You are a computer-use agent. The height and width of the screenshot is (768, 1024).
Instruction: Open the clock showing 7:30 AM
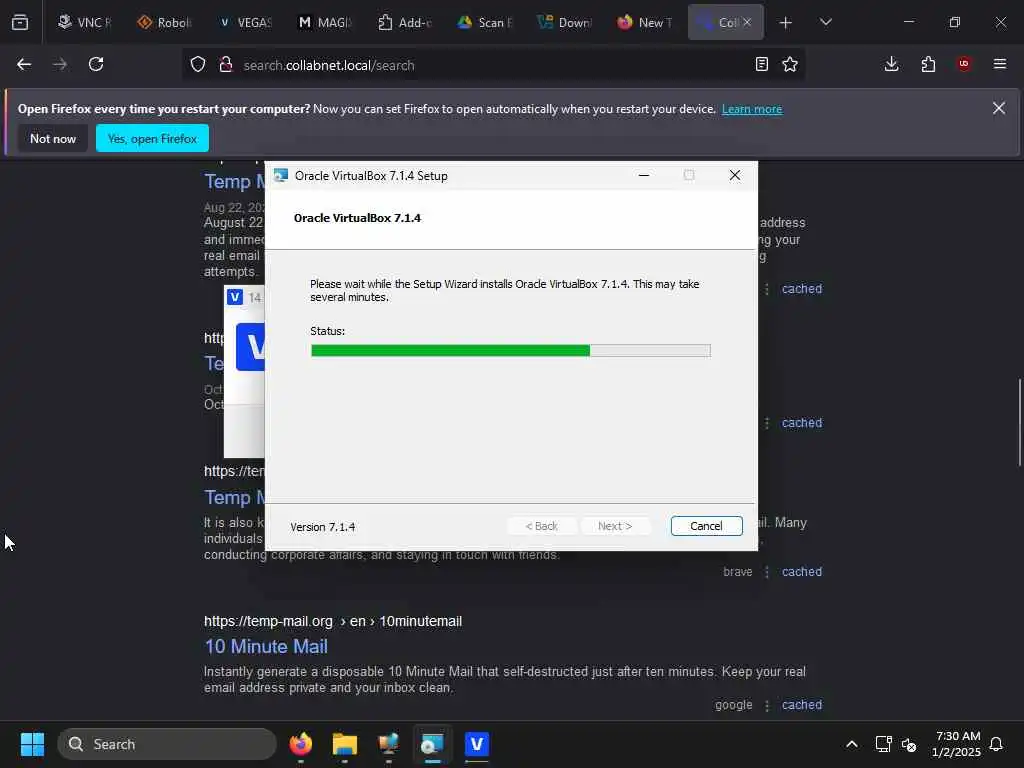coord(957,744)
